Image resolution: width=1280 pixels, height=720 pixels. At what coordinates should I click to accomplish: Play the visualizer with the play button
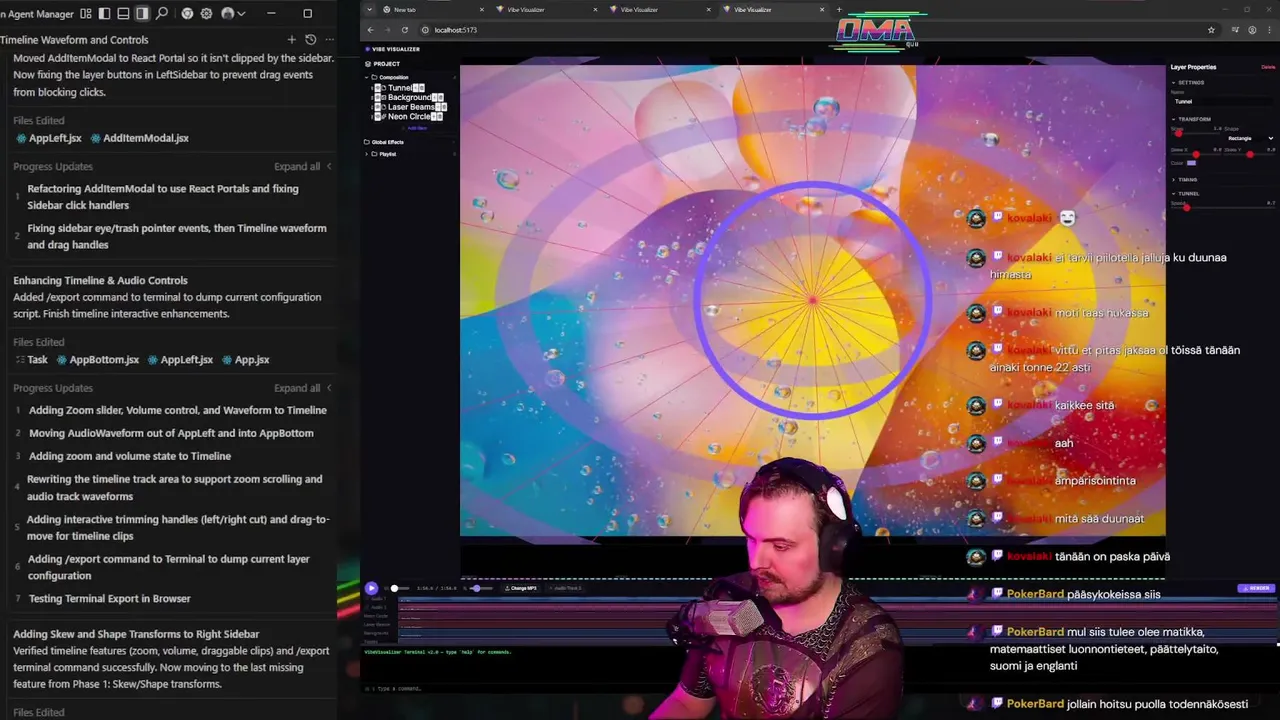pyautogui.click(x=371, y=588)
